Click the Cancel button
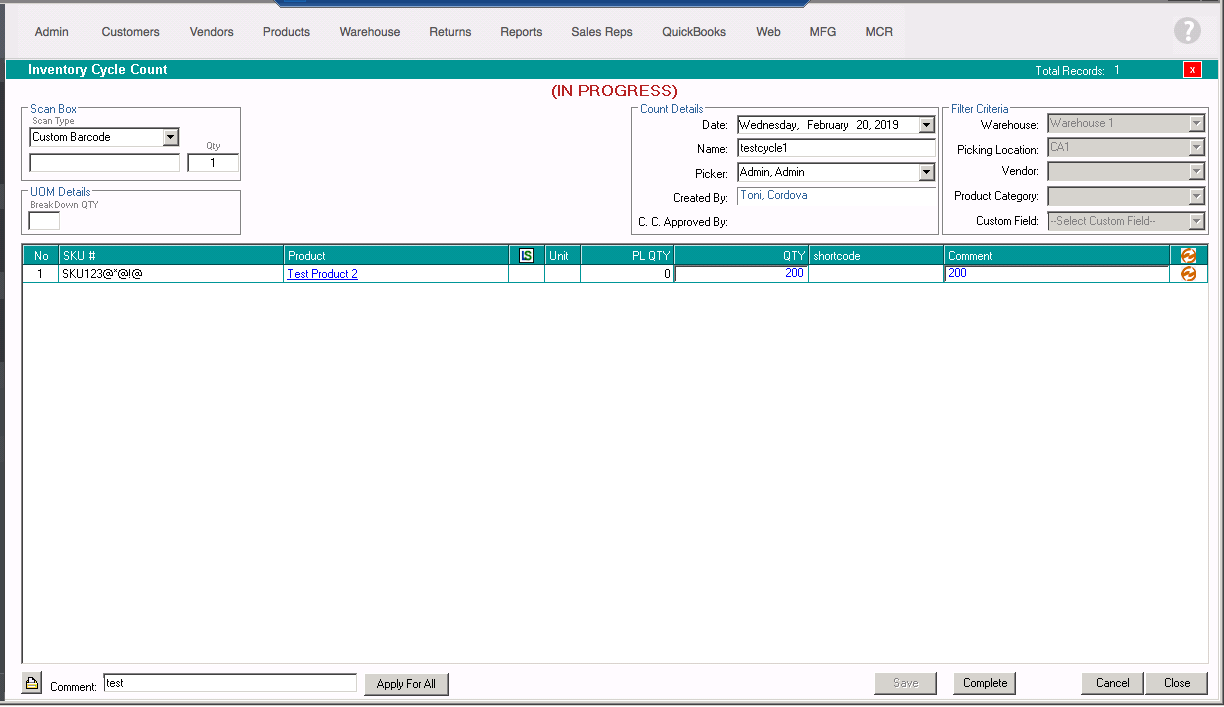The width and height of the screenshot is (1224, 707). [x=1112, y=683]
